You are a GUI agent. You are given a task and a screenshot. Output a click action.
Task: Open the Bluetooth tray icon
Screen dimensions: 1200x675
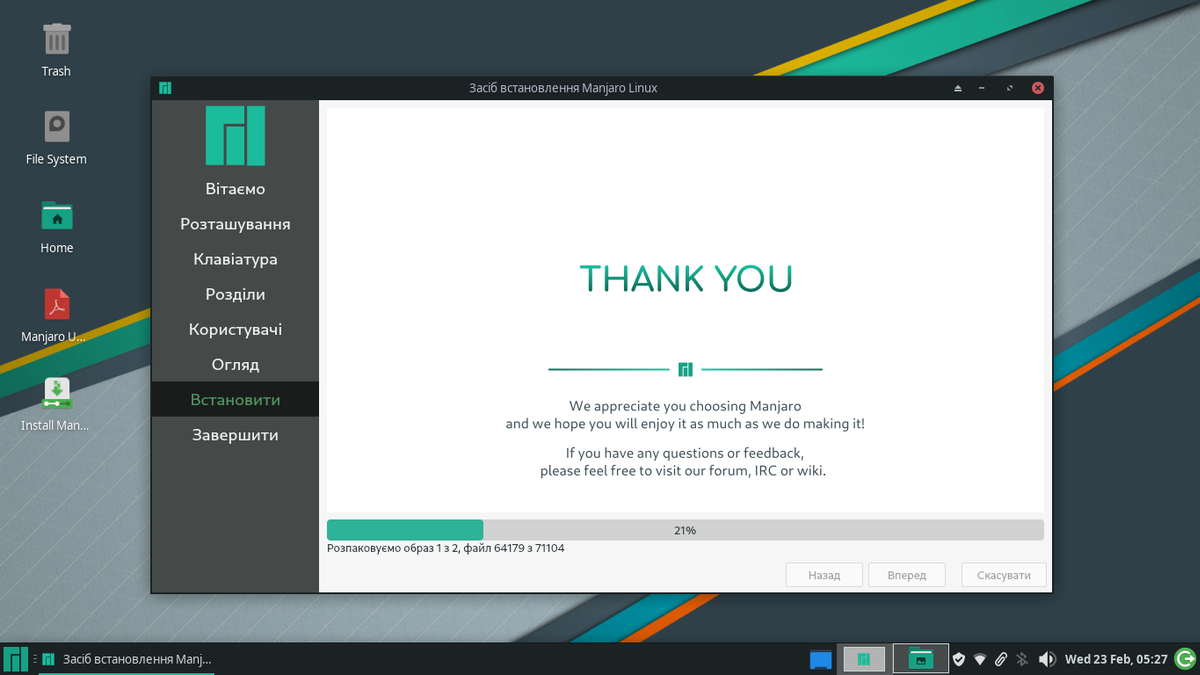1022,659
